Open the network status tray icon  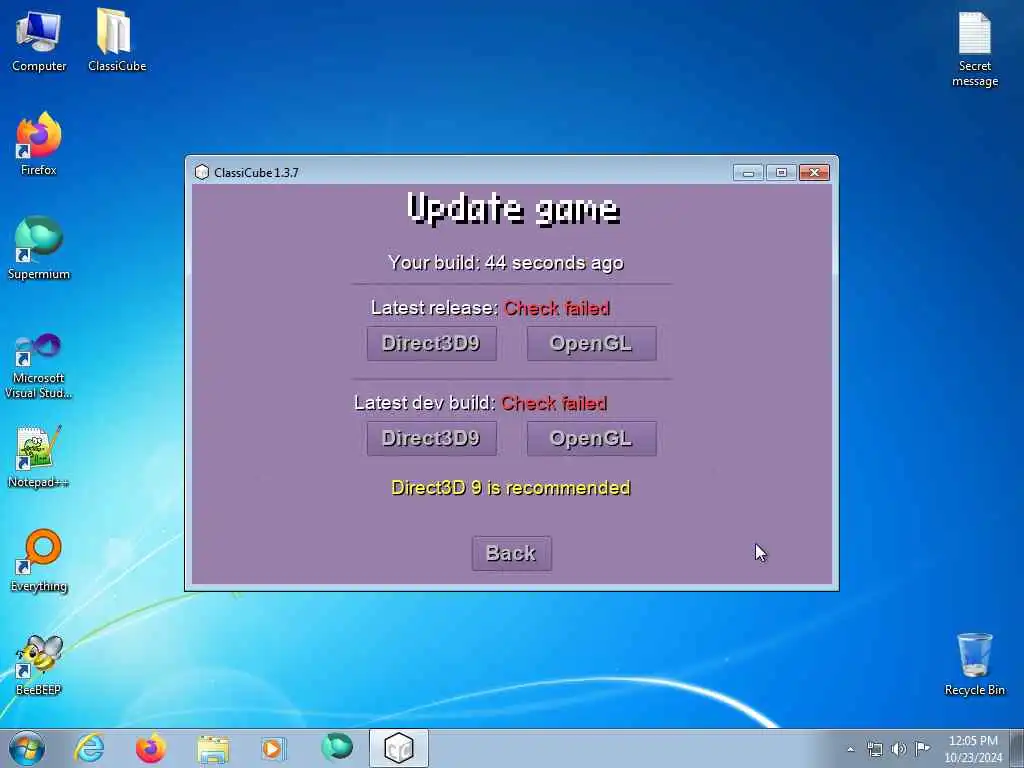[x=874, y=749]
